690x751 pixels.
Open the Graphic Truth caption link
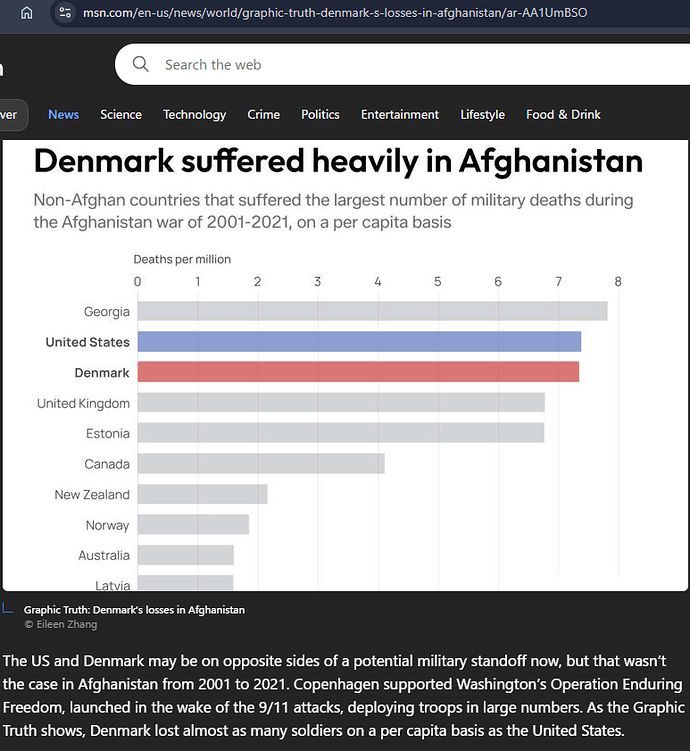[134, 609]
